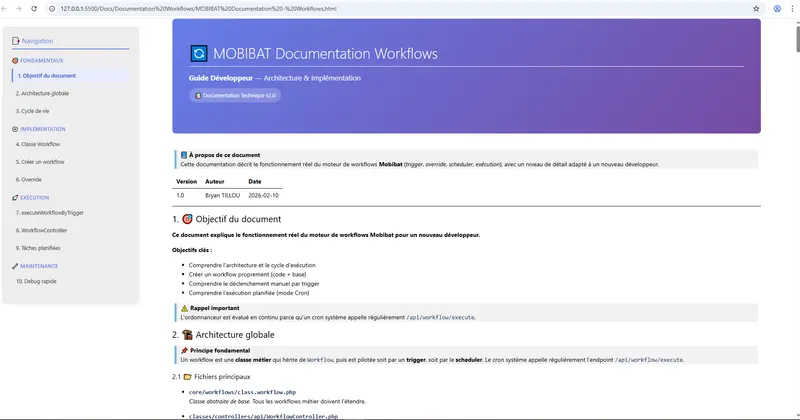Click the MAINTENANCE wrench icon

coord(15,266)
